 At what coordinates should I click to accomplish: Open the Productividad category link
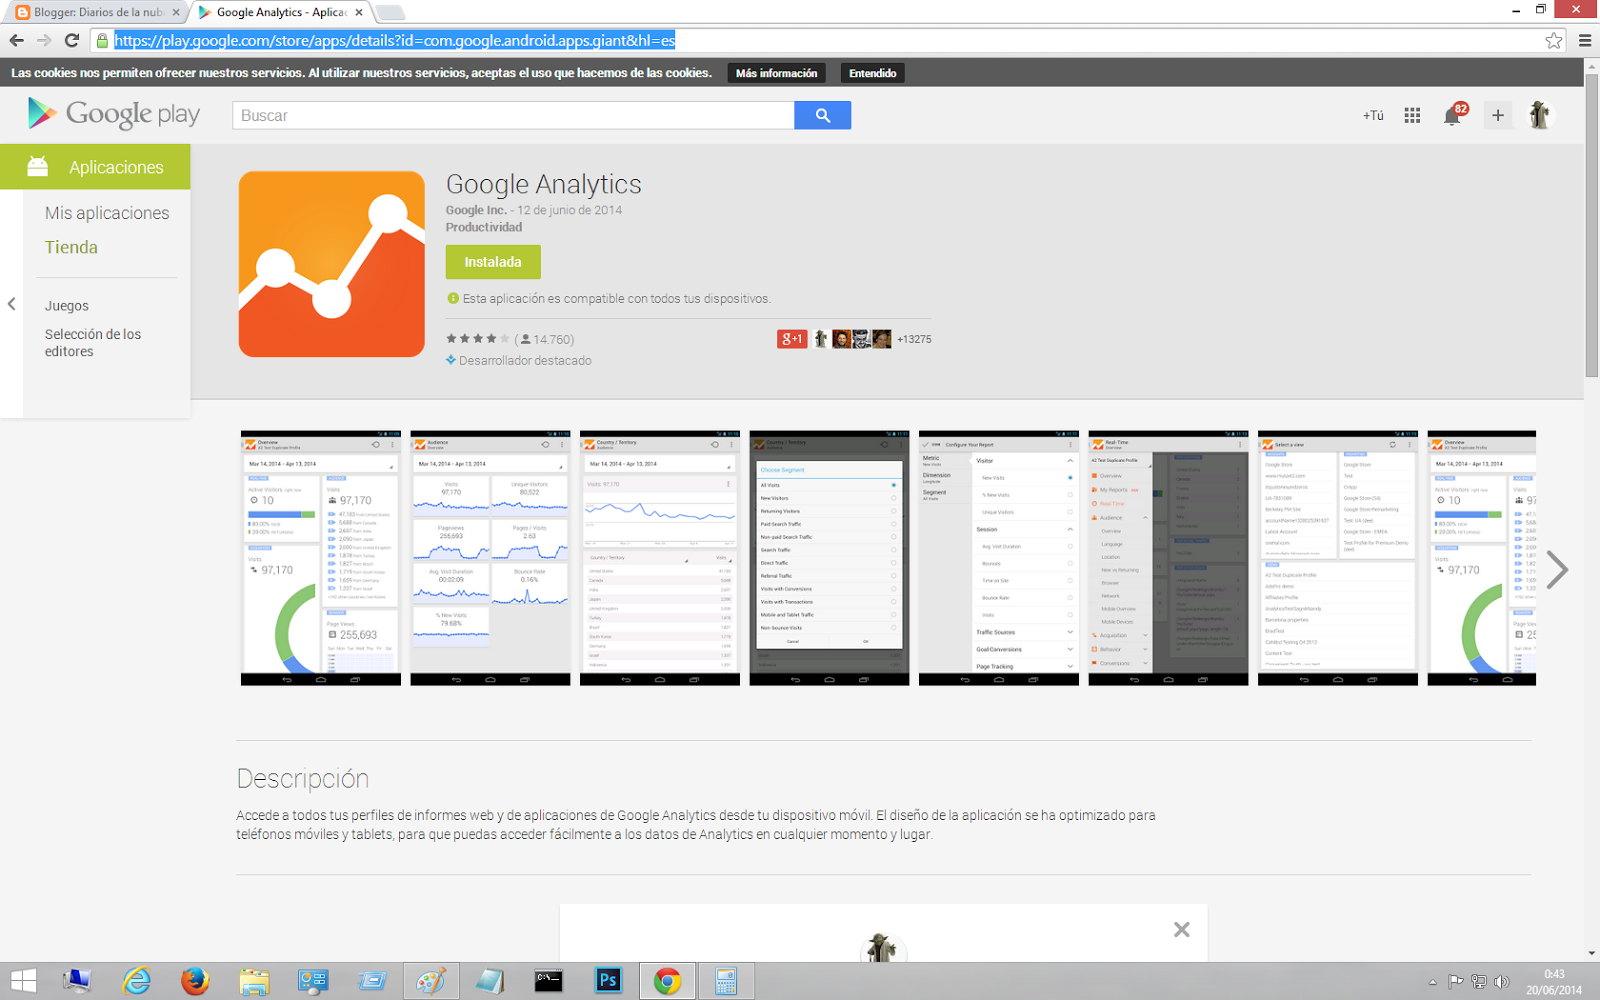point(484,227)
